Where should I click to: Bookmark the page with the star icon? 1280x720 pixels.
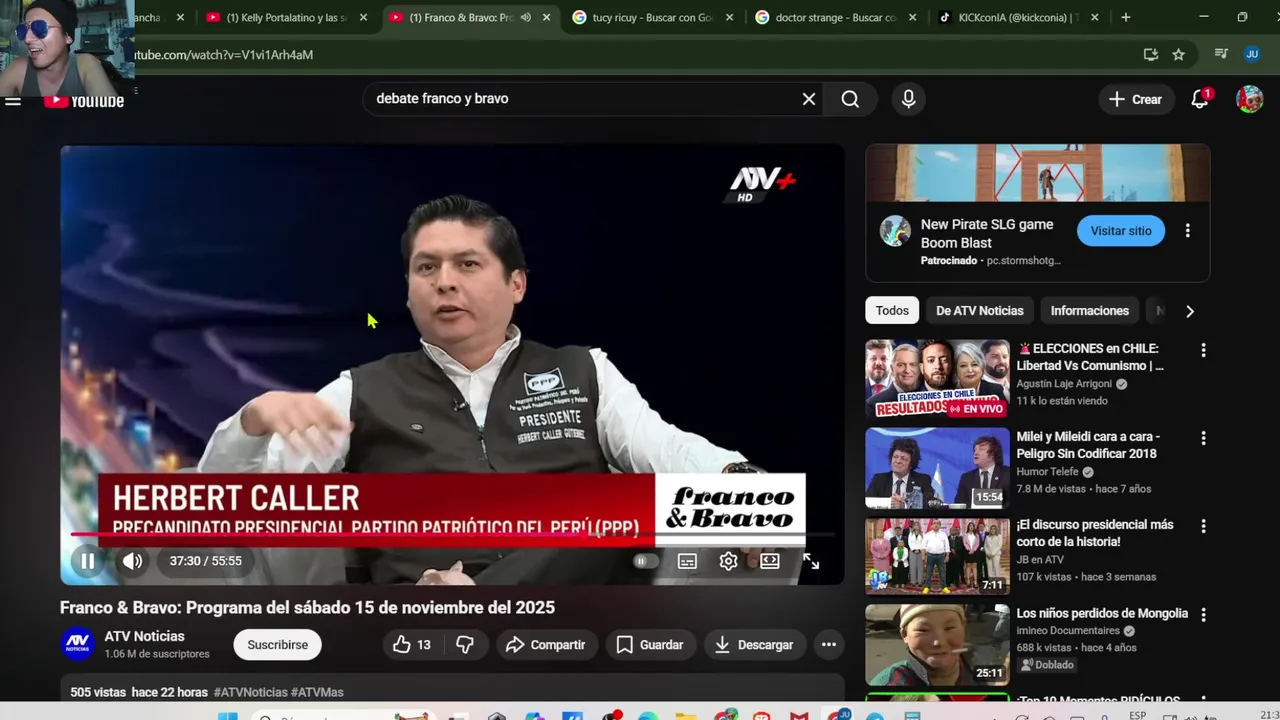click(1179, 55)
